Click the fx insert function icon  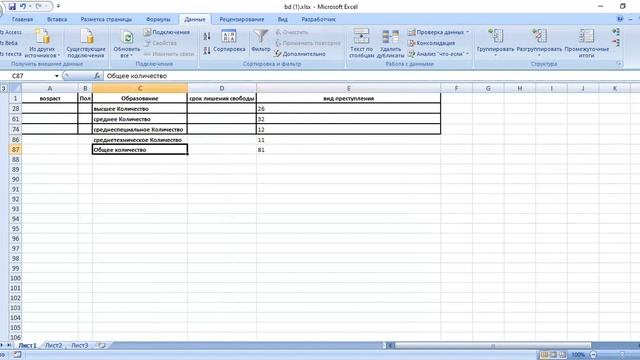pyautogui.click(x=97, y=76)
